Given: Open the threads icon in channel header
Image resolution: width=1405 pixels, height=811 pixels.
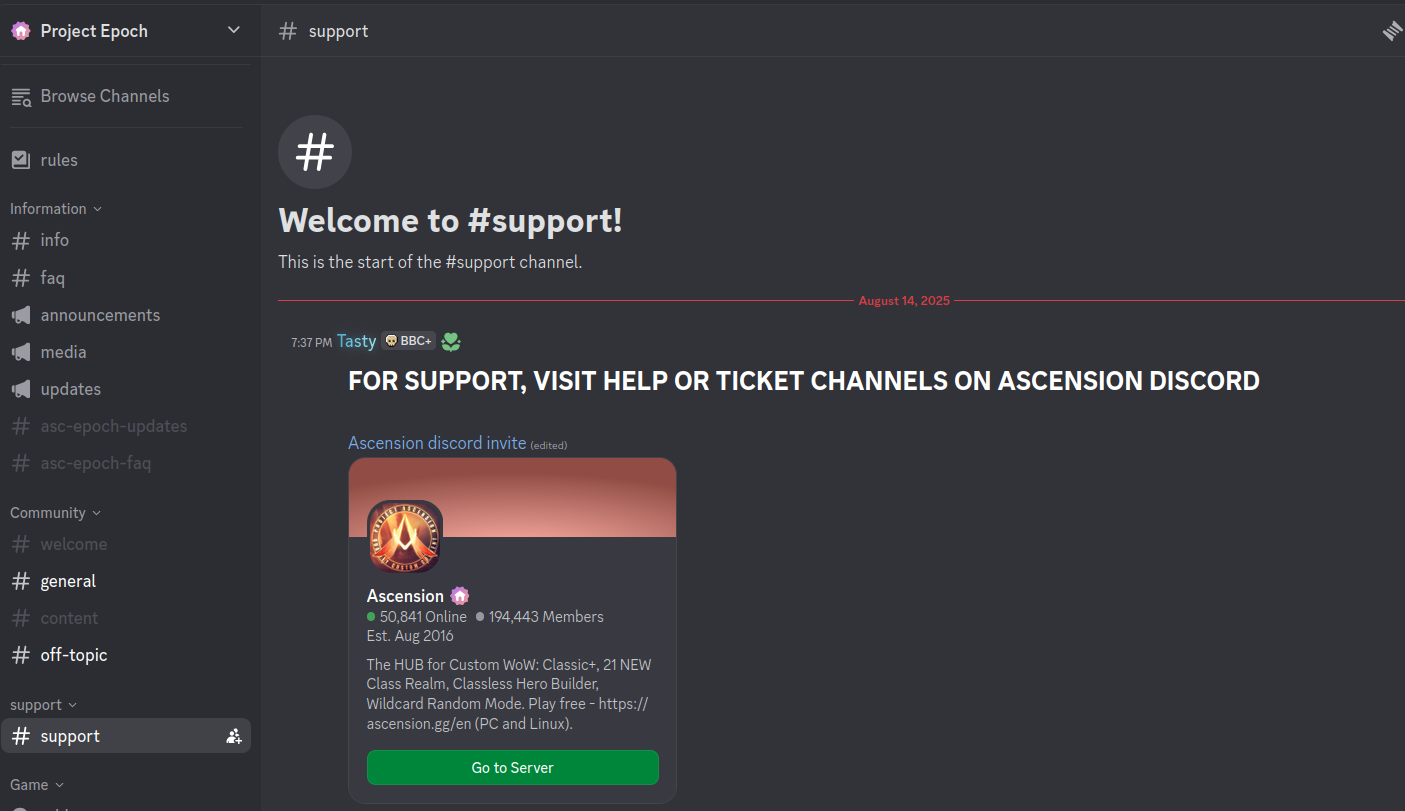Looking at the screenshot, I should click(x=1392, y=31).
